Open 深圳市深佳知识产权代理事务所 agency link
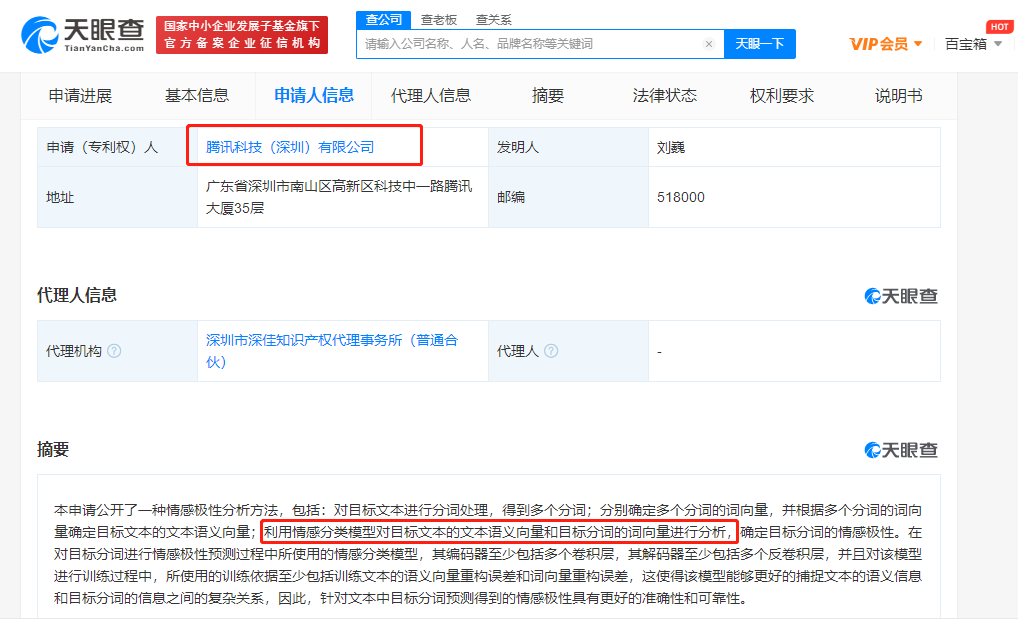1018x621 pixels. coord(332,351)
